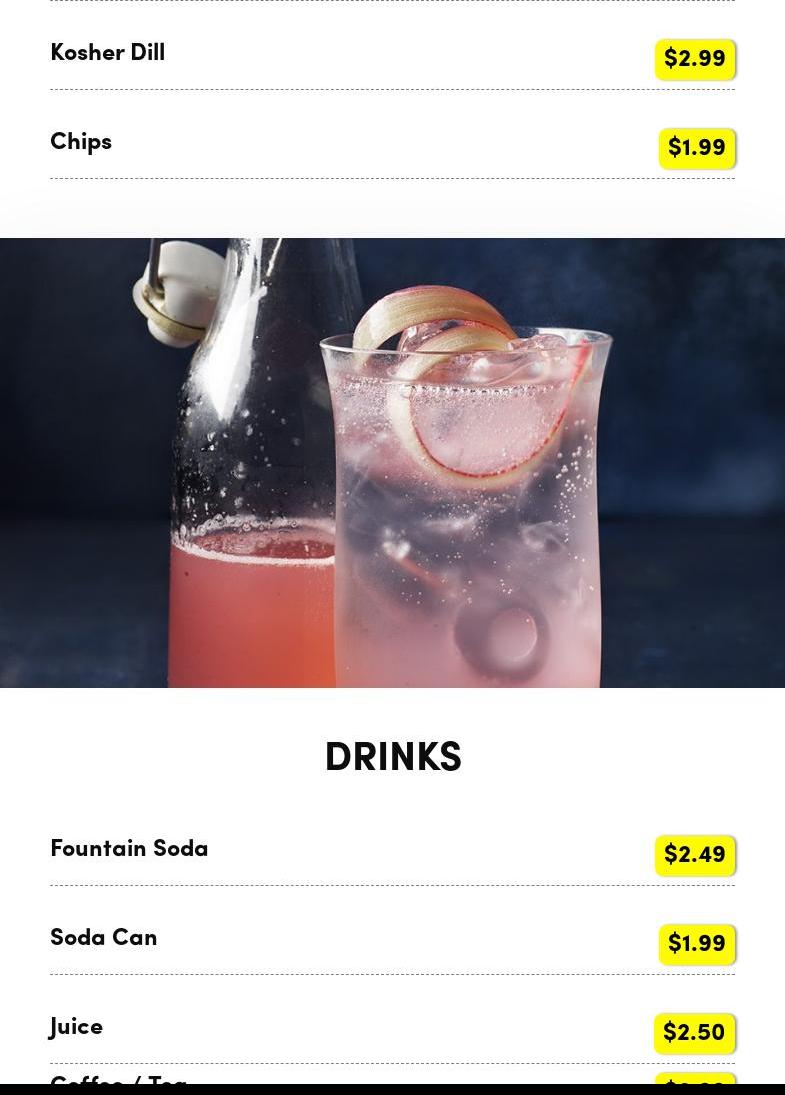This screenshot has width=785, height=1095.
Task: Tap the $1.99 price next to Chips
Action: tap(697, 148)
